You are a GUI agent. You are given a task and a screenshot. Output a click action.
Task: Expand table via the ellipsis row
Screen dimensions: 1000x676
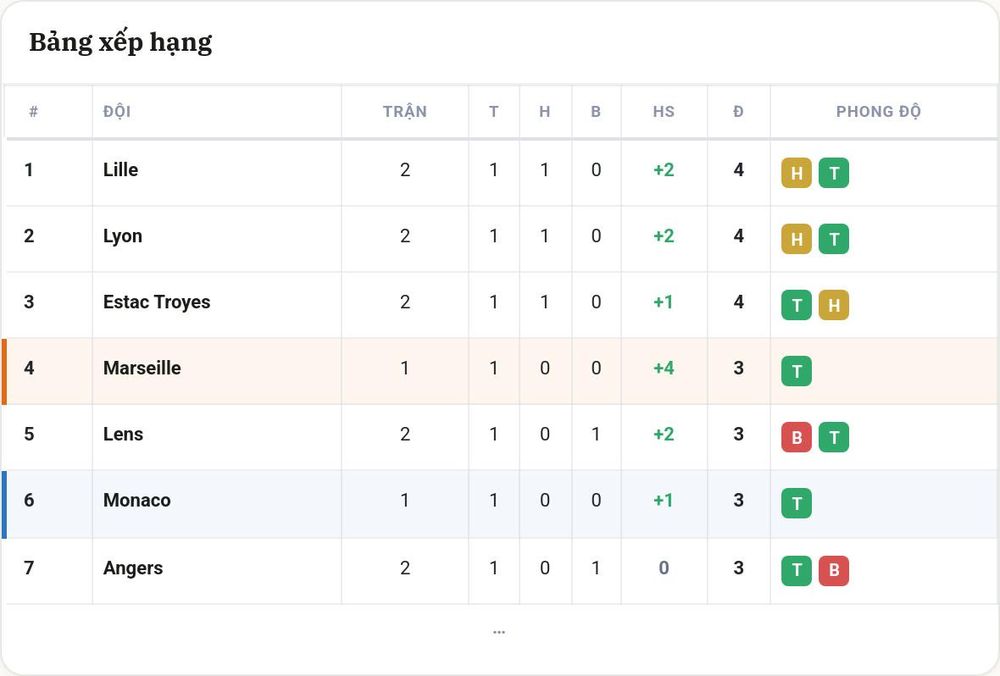pos(499,632)
